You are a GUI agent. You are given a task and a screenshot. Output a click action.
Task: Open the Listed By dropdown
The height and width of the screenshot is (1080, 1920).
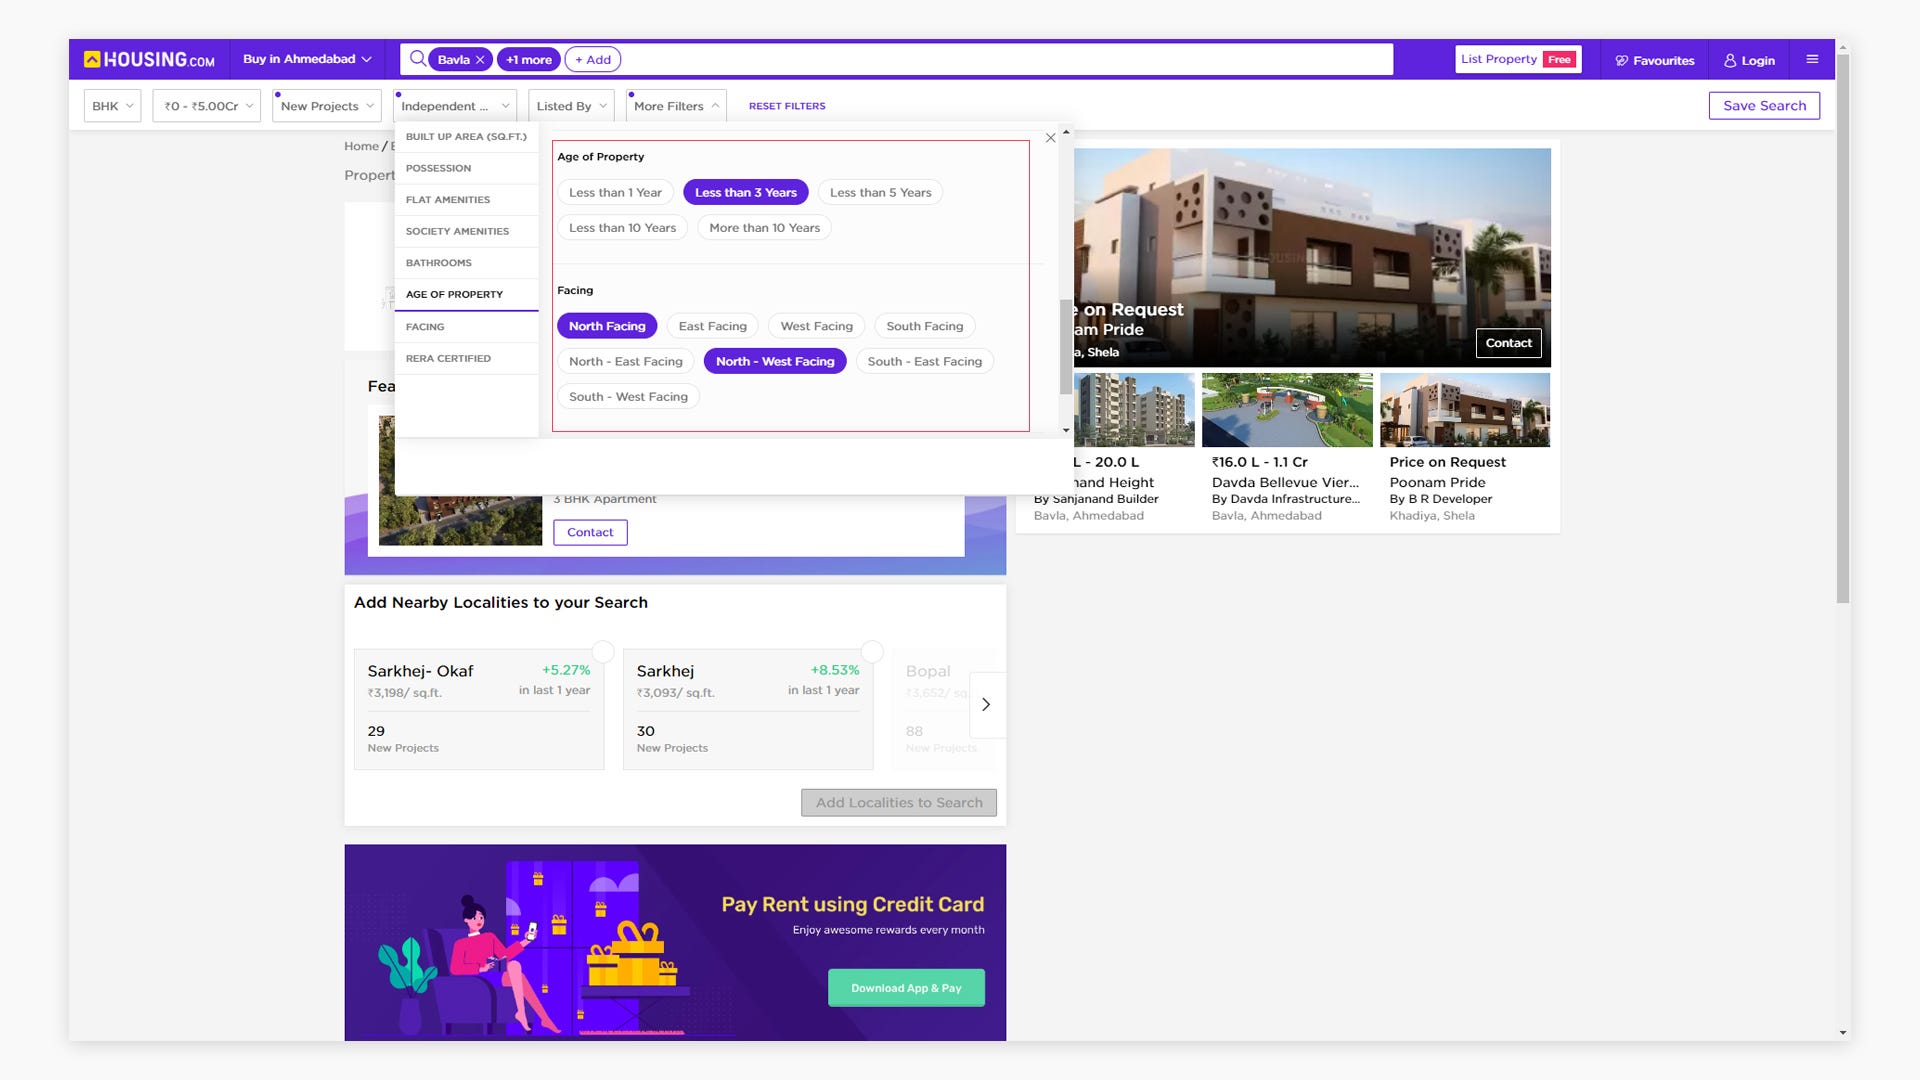pos(571,106)
